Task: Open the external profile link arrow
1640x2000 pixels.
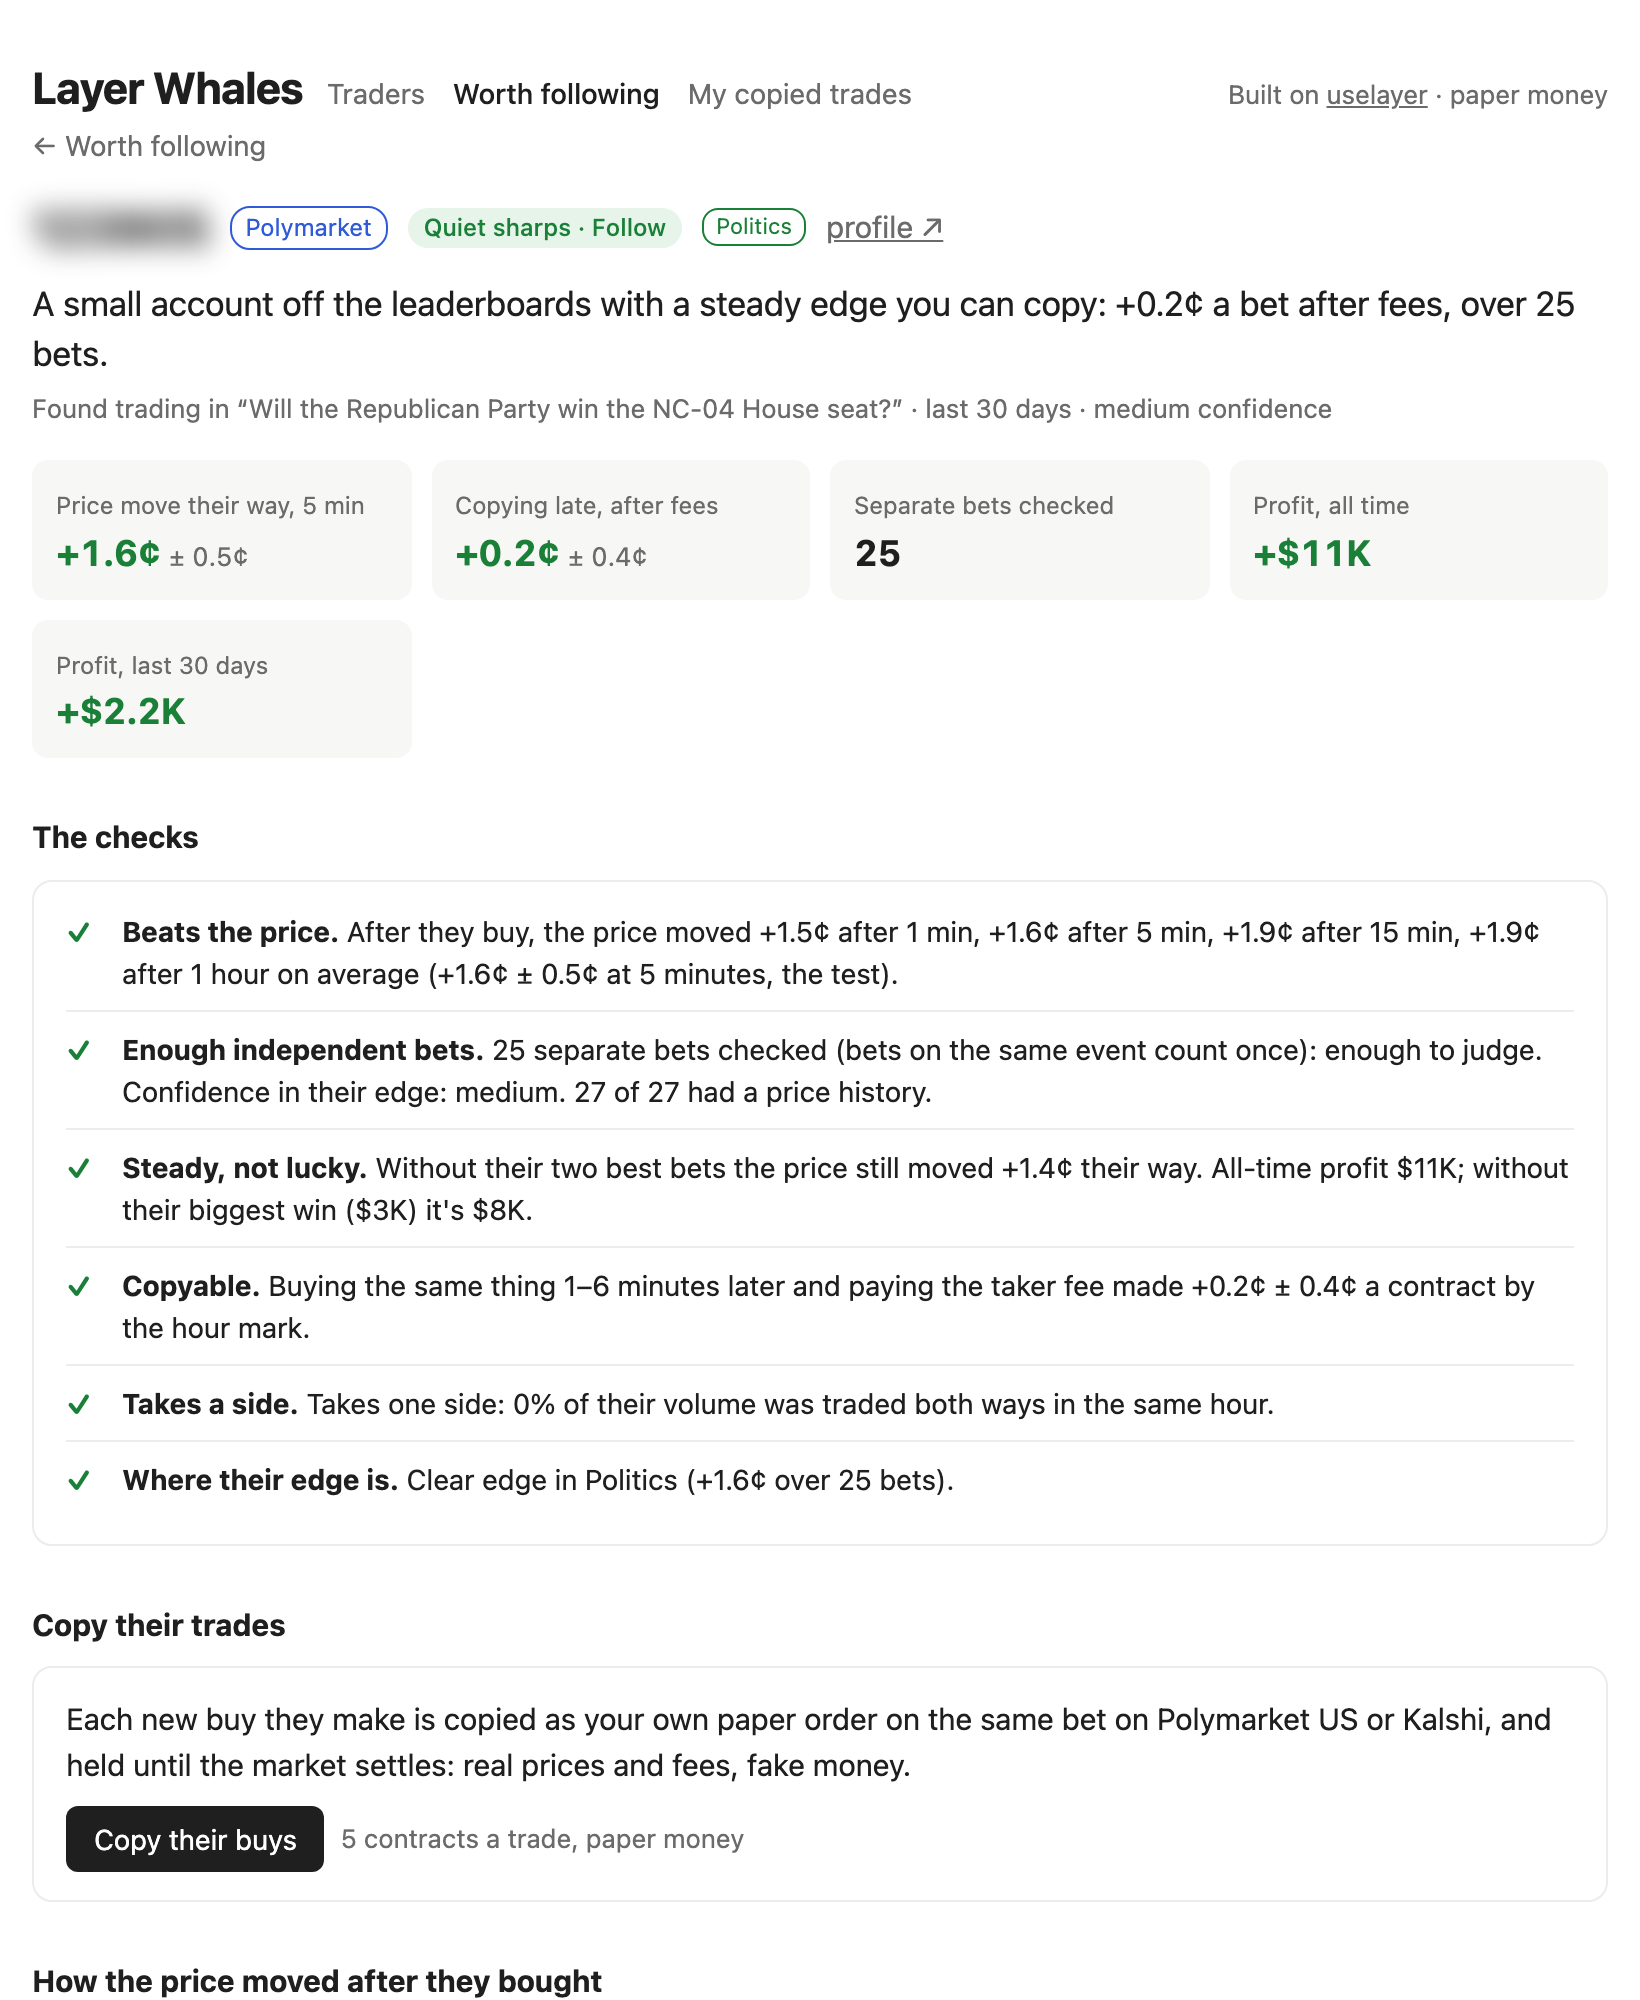Action: 932,228
